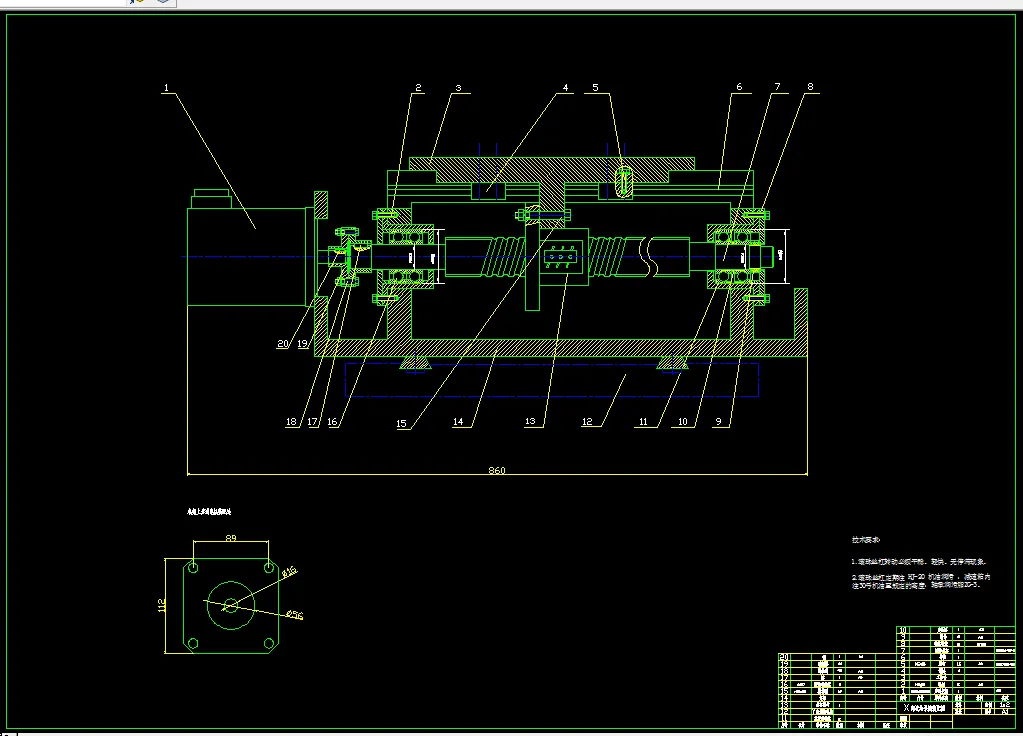The image size is (1023, 736).
Task: Select the Ø16 diameter annotation
Action: click(289, 572)
